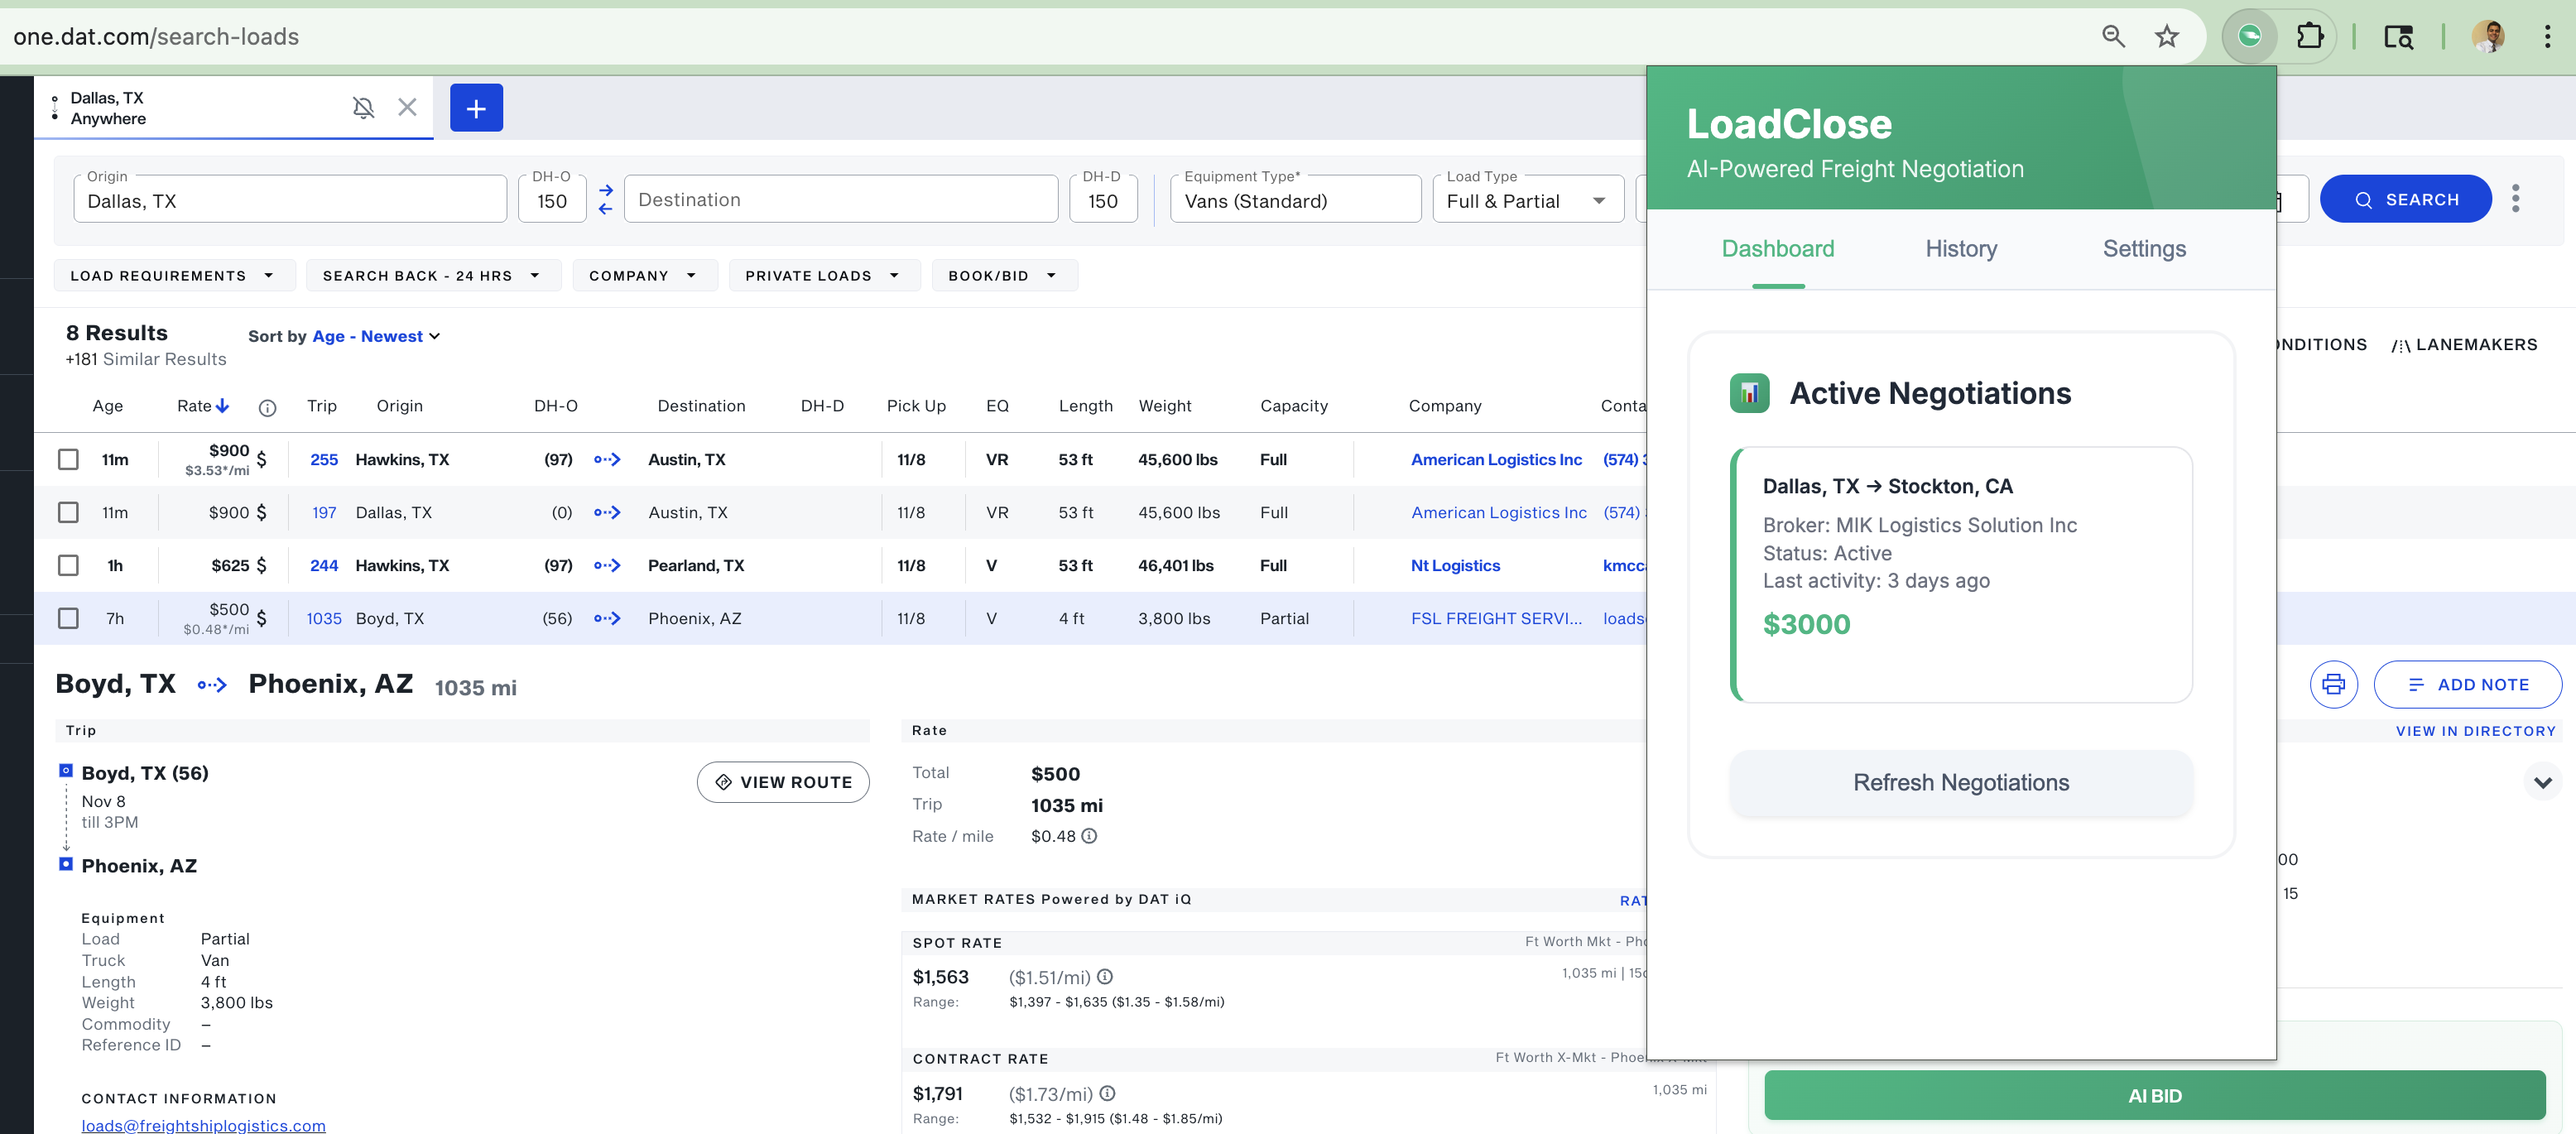Tick the Boyd to Phoenix load checkbox
Viewport: 2576px width, 1134px height.
68,618
